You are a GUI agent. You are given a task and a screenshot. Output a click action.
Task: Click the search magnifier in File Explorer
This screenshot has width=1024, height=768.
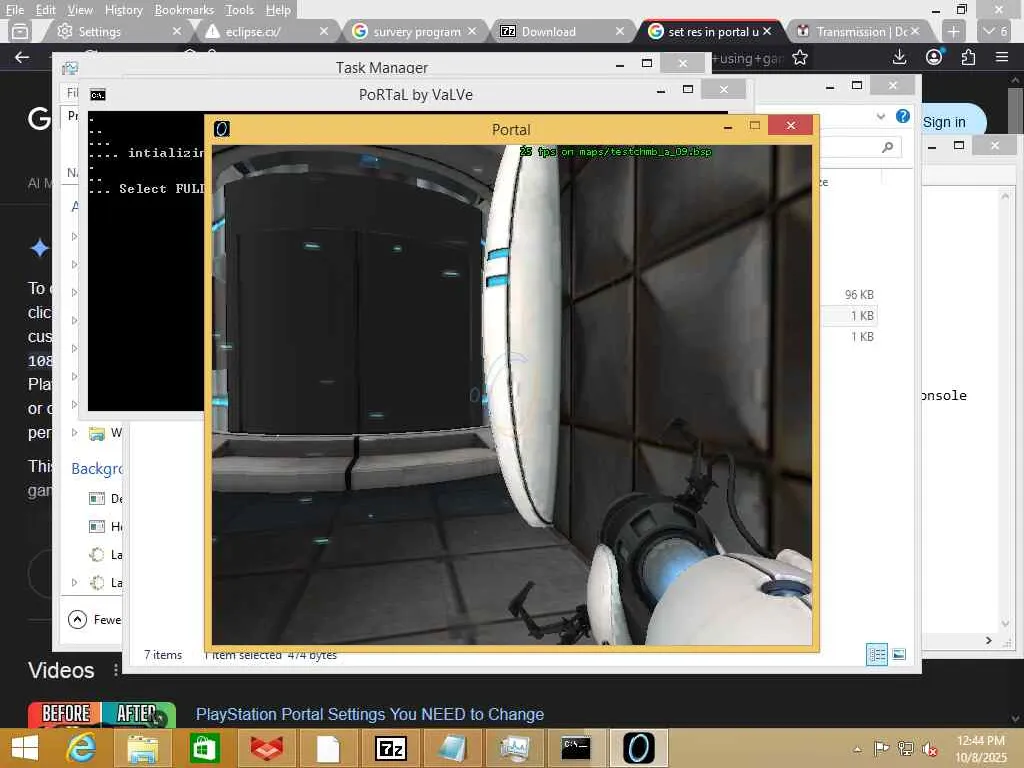[887, 148]
